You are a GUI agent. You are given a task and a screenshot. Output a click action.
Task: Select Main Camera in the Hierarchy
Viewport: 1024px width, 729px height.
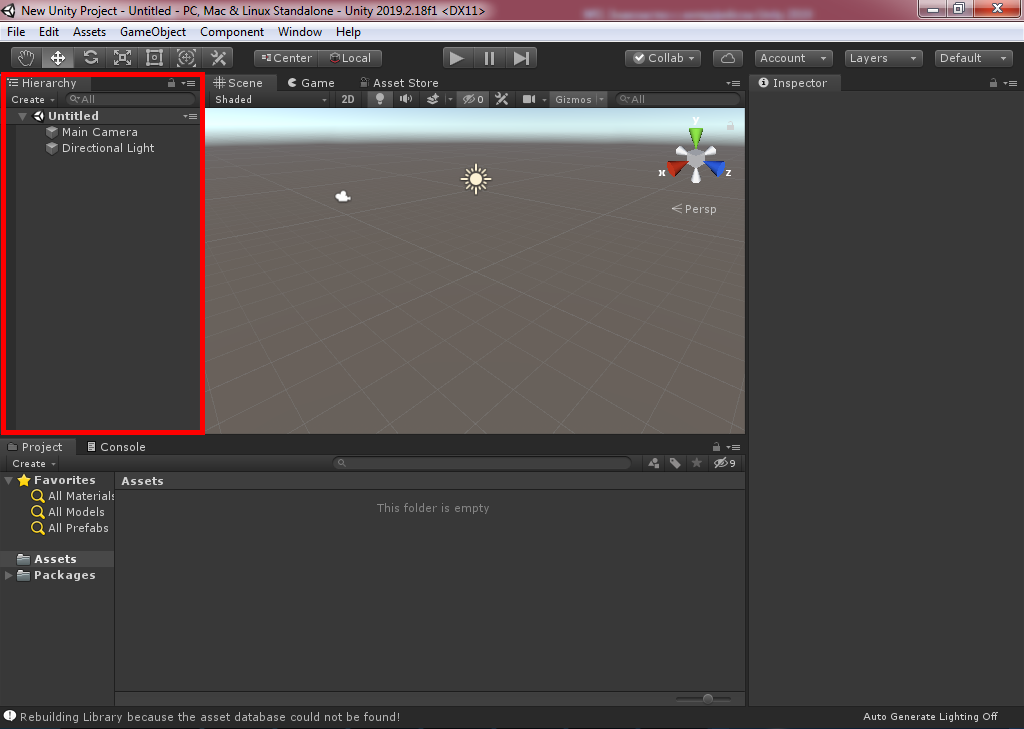tap(99, 132)
